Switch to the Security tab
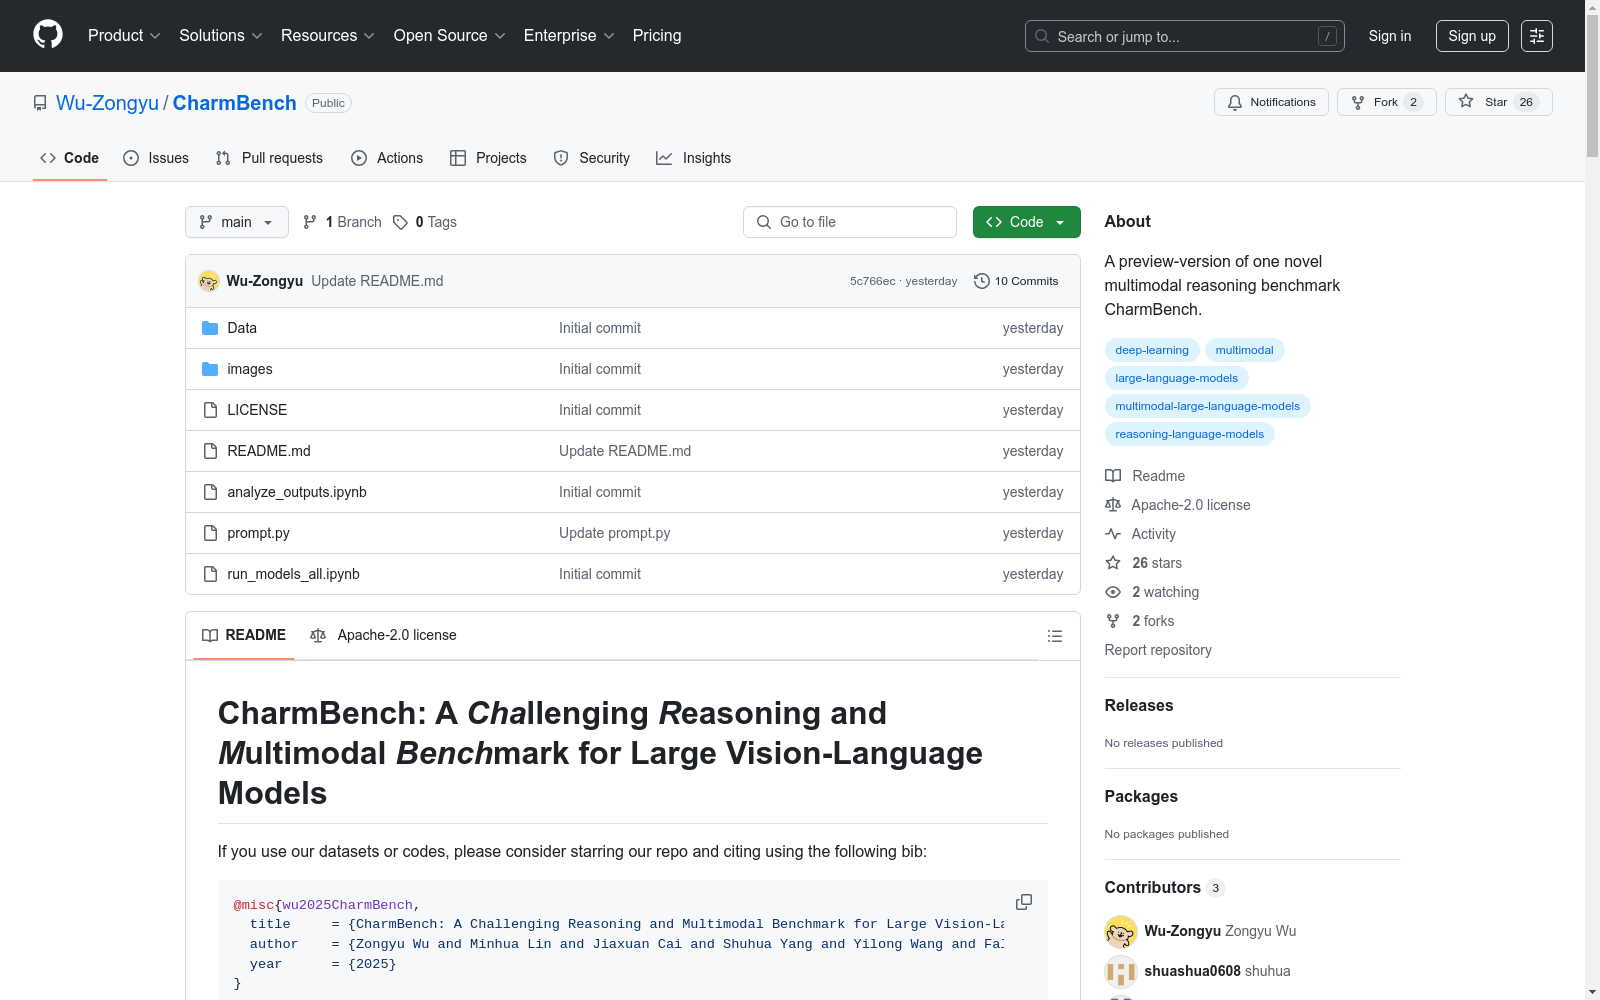The height and width of the screenshot is (1000, 1600). 592,158
